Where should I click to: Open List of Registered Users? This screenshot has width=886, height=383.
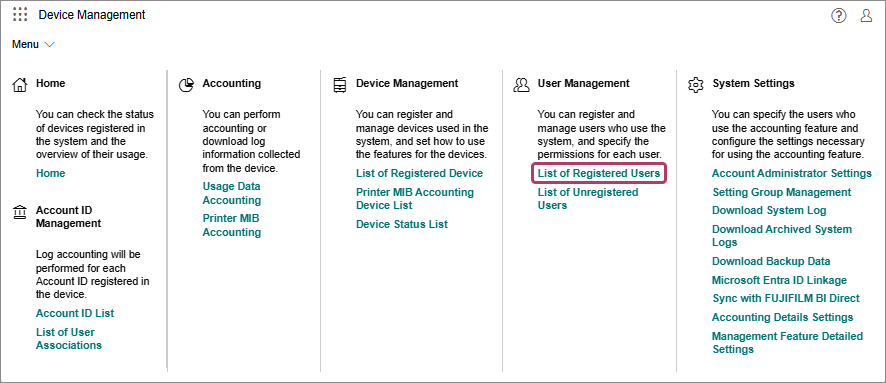599,173
